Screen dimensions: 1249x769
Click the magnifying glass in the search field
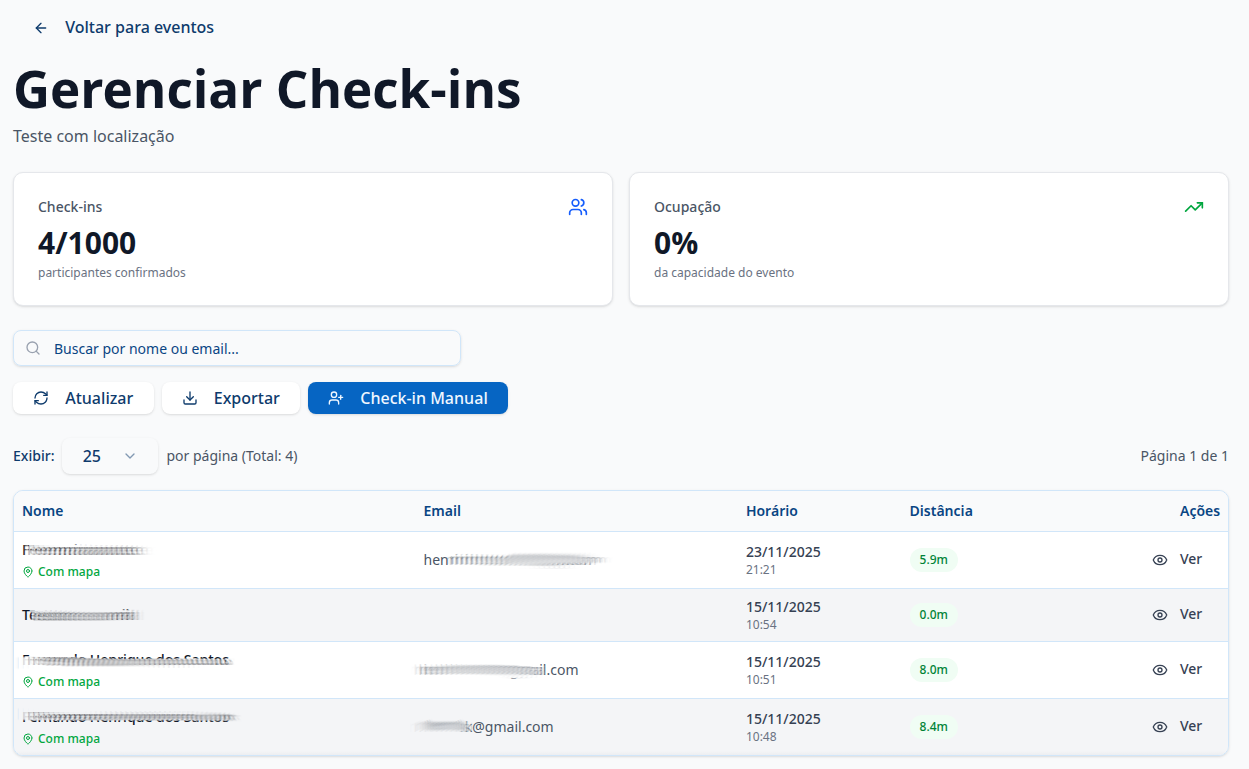click(33, 348)
